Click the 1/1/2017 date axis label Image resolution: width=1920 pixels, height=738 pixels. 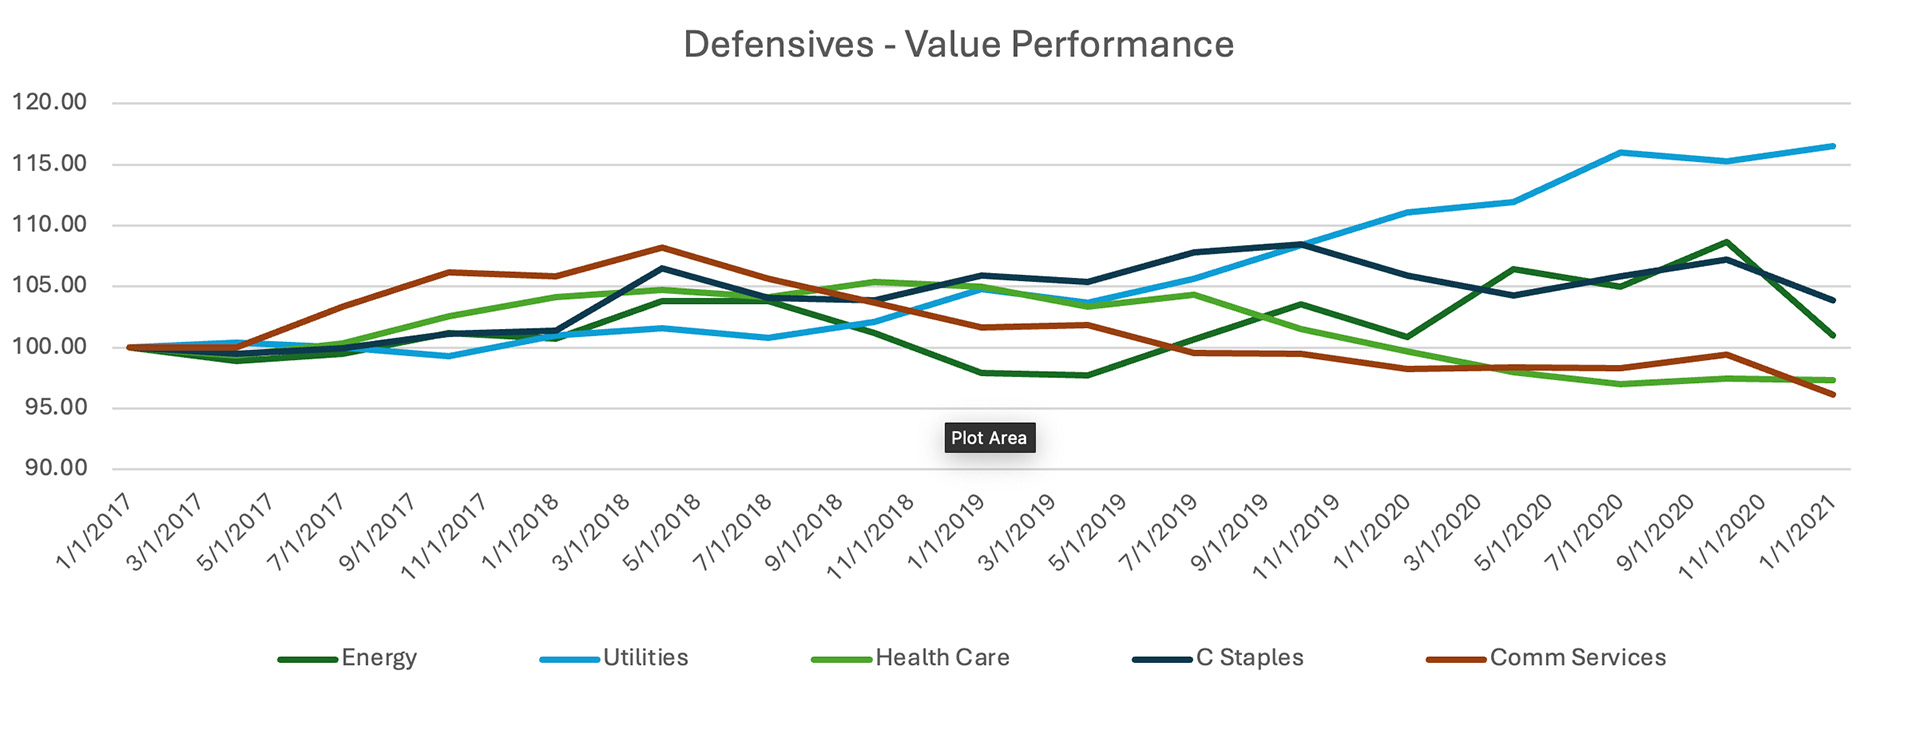[93, 532]
